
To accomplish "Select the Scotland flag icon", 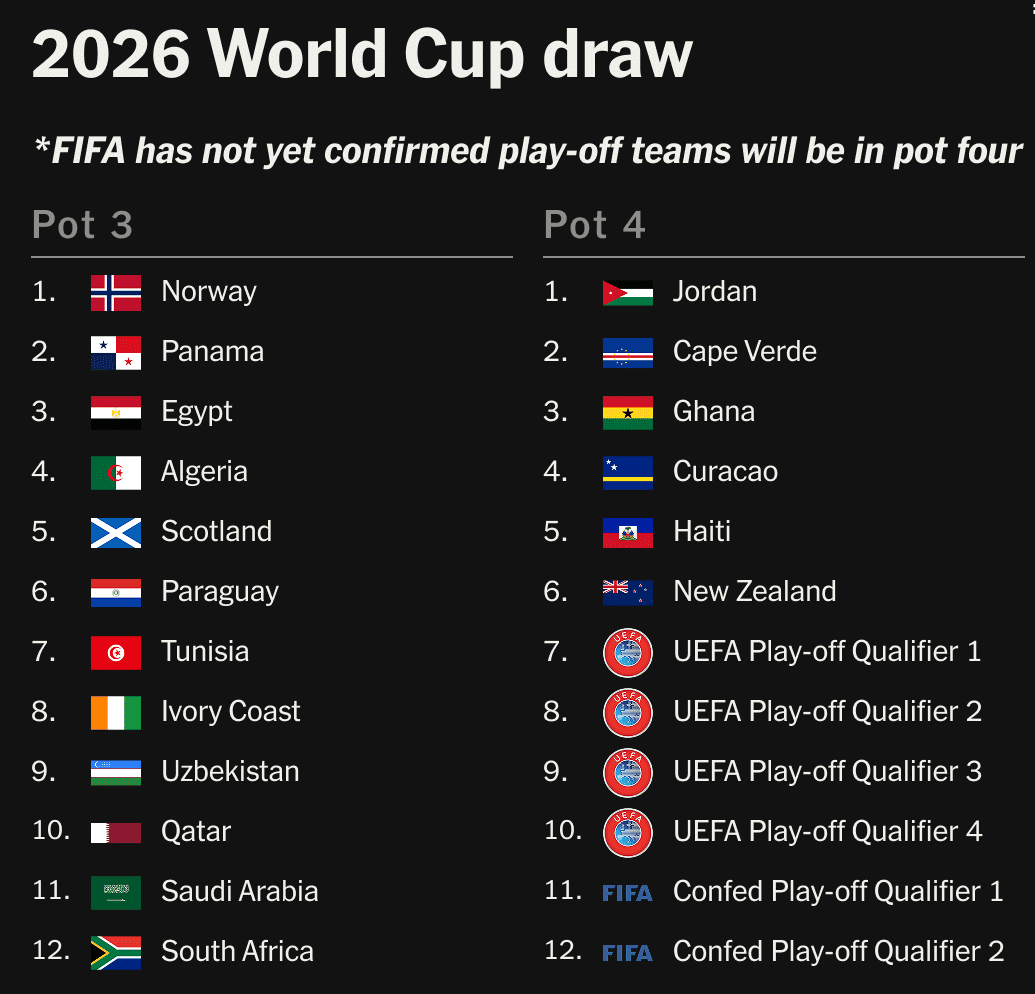I will (x=116, y=533).
